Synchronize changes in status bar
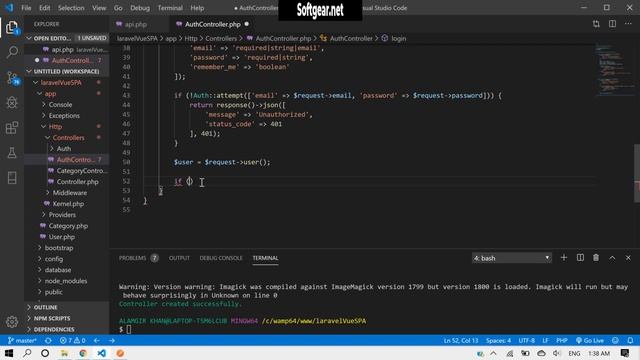Viewport: 640px width, 360px height. [x=48, y=340]
